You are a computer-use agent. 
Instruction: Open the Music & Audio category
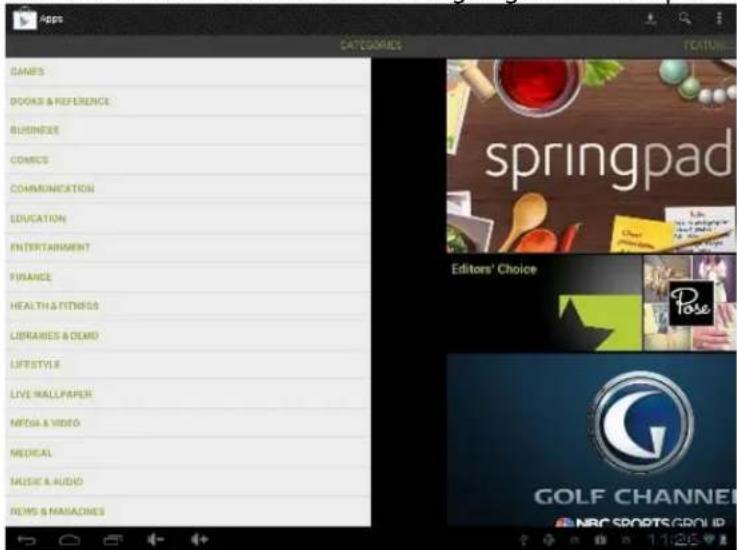click(188, 481)
